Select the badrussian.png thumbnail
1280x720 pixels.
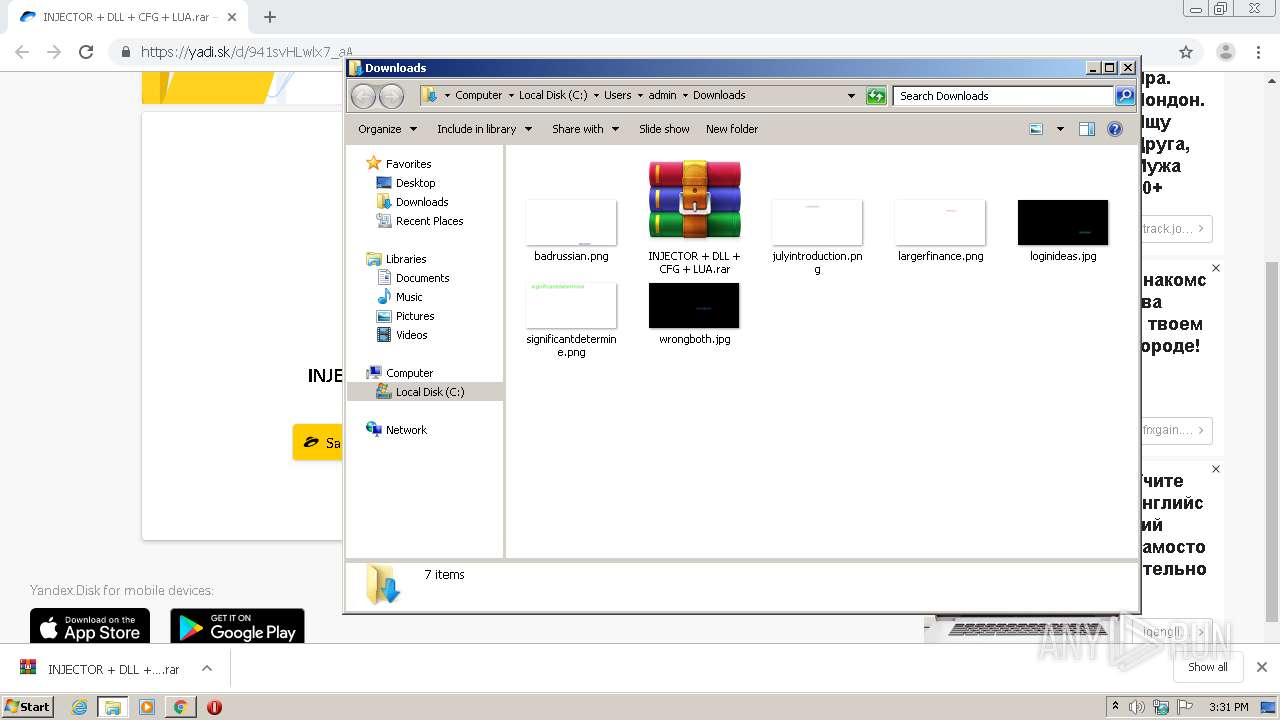(x=571, y=222)
